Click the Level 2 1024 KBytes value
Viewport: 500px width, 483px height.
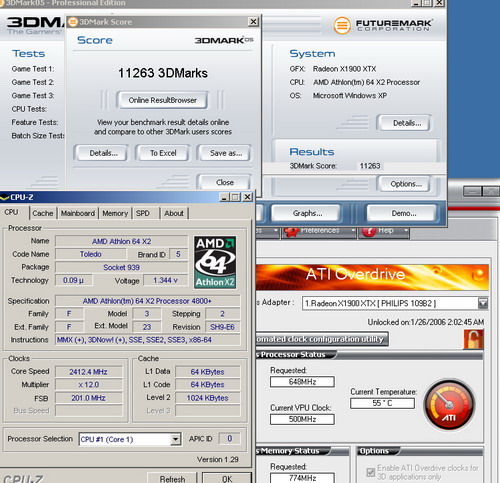[x=207, y=398]
